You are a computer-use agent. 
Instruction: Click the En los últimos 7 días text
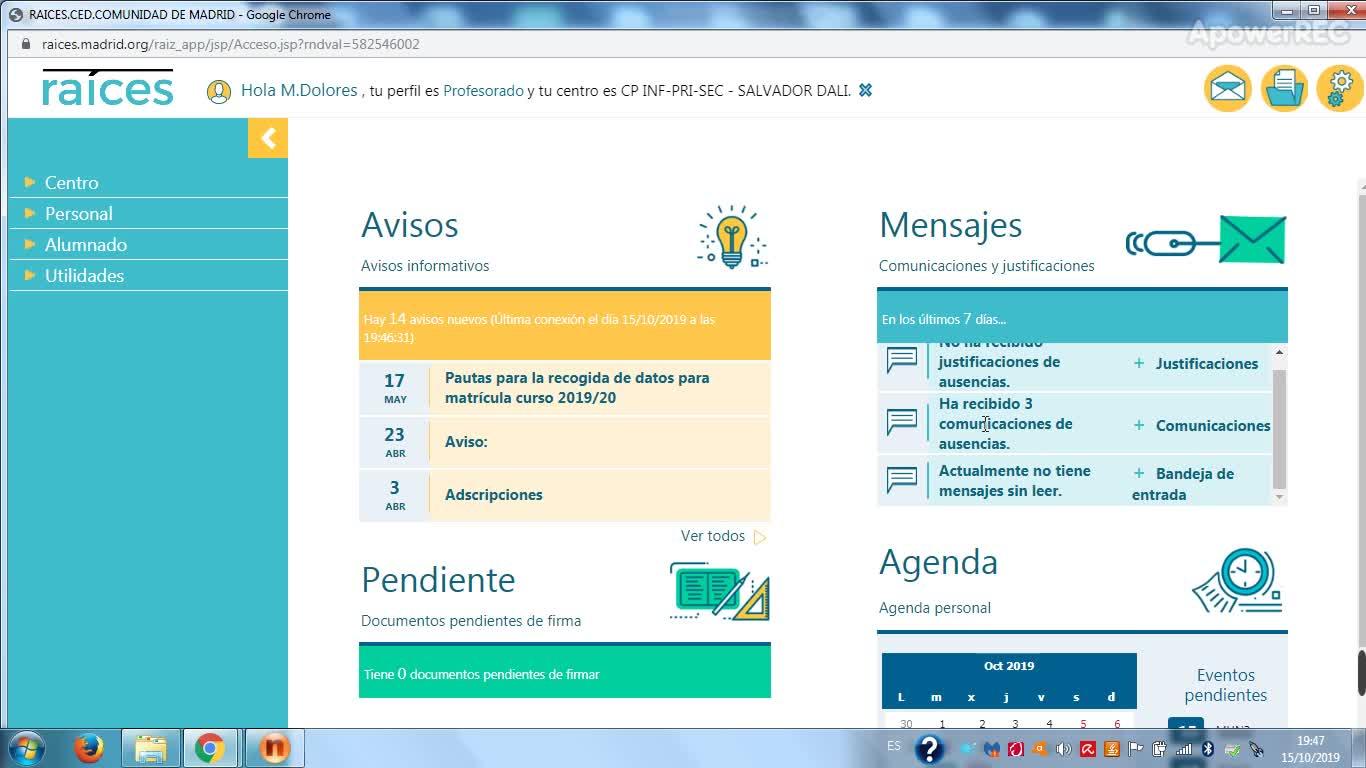[944, 319]
